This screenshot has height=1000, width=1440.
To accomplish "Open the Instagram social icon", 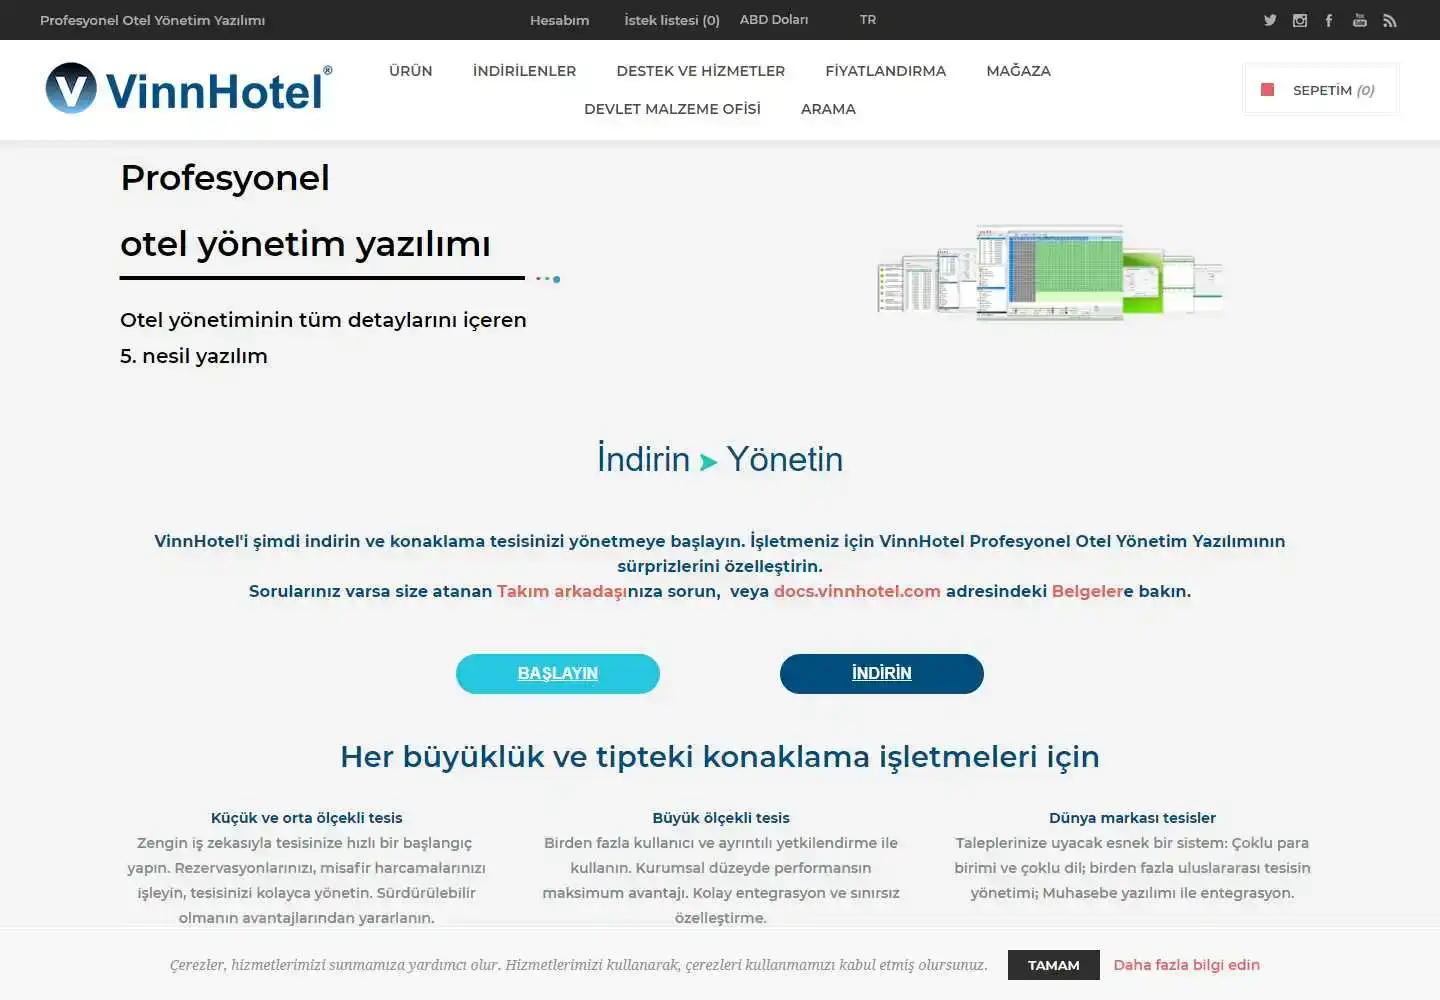I will (x=1300, y=20).
